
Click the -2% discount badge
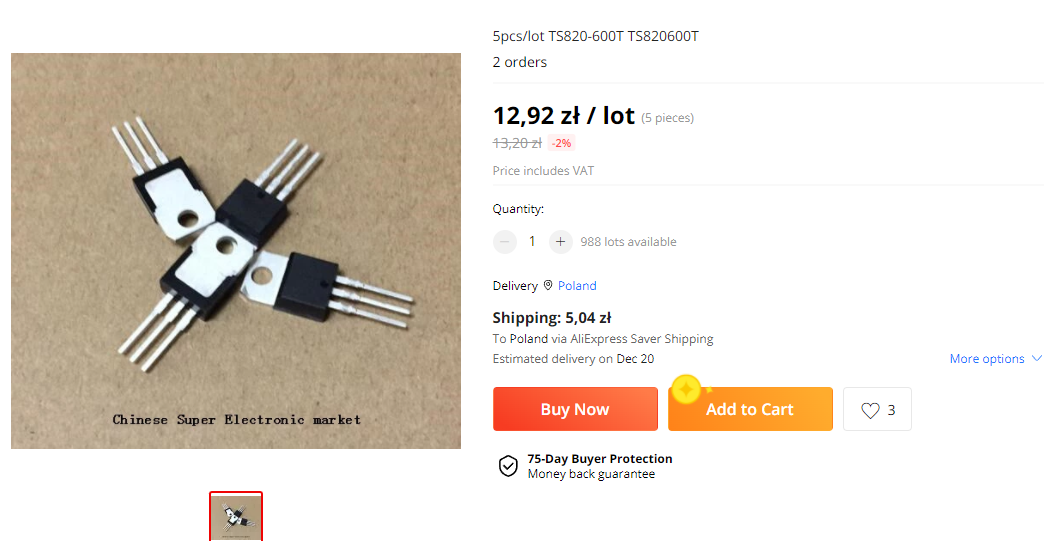click(x=561, y=143)
